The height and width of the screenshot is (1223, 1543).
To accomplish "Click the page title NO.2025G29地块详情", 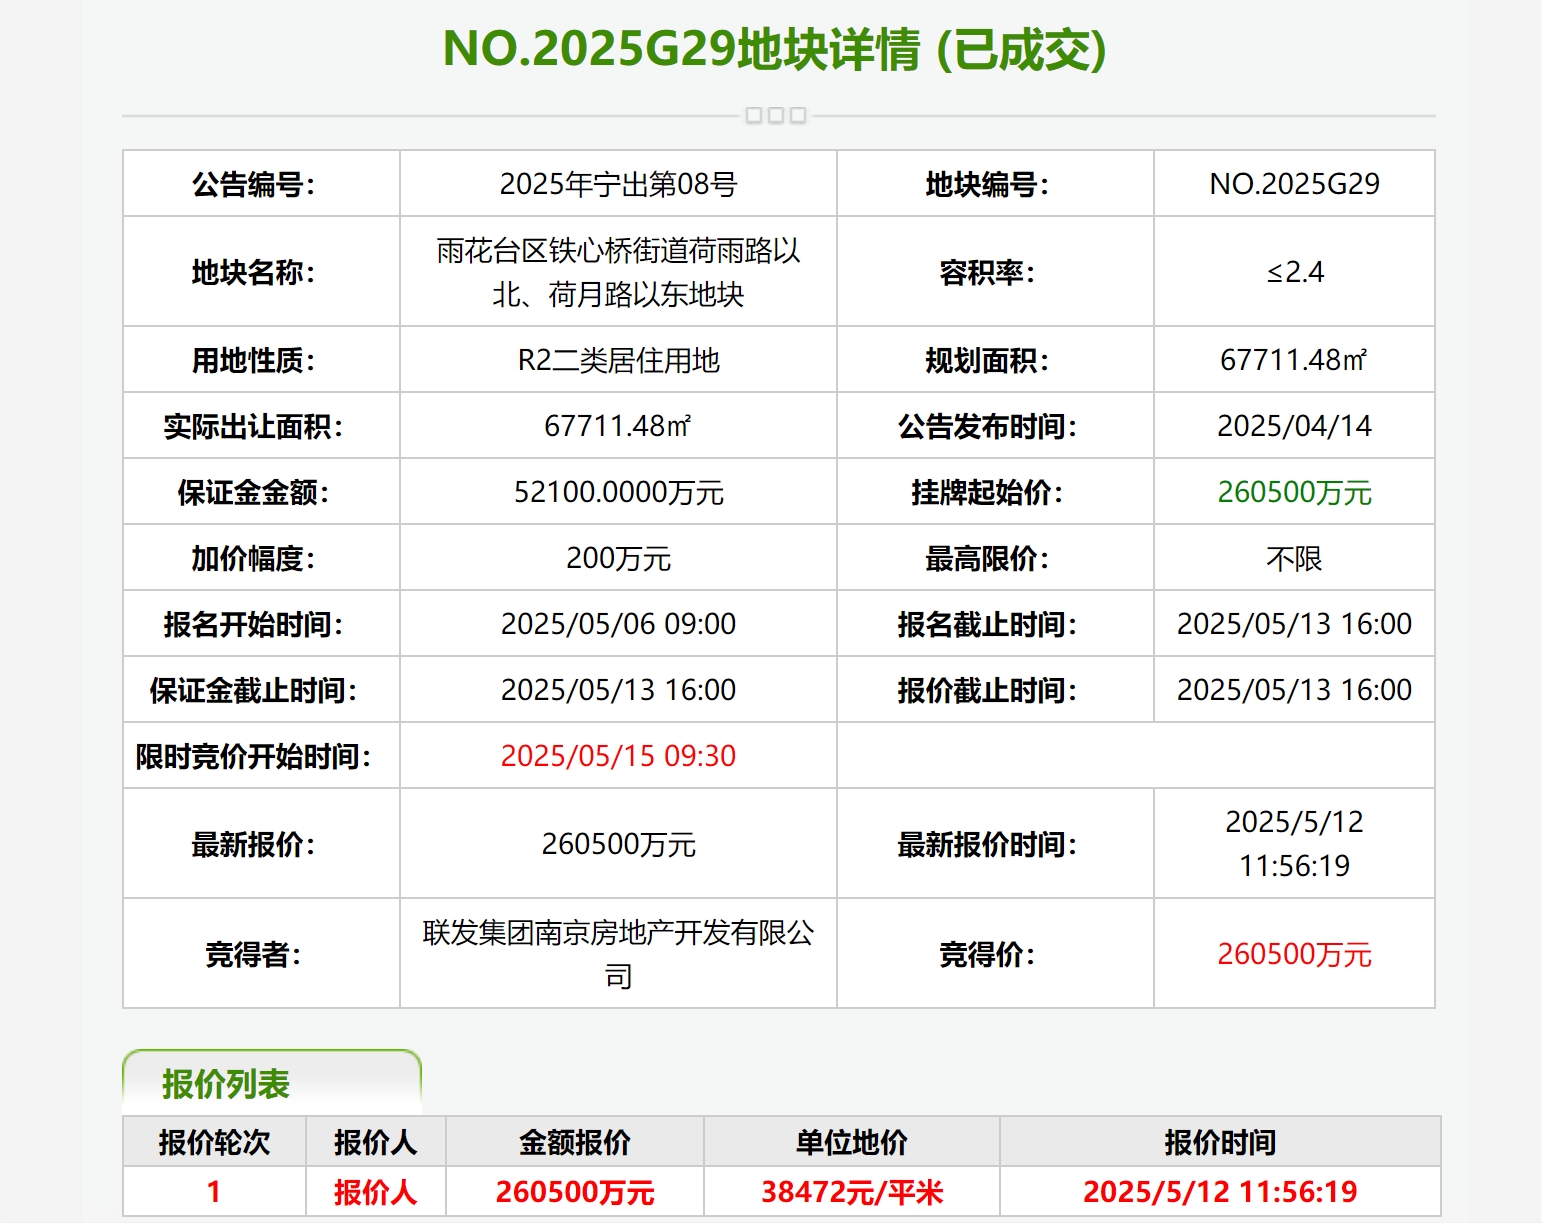I will pyautogui.click(x=774, y=50).
